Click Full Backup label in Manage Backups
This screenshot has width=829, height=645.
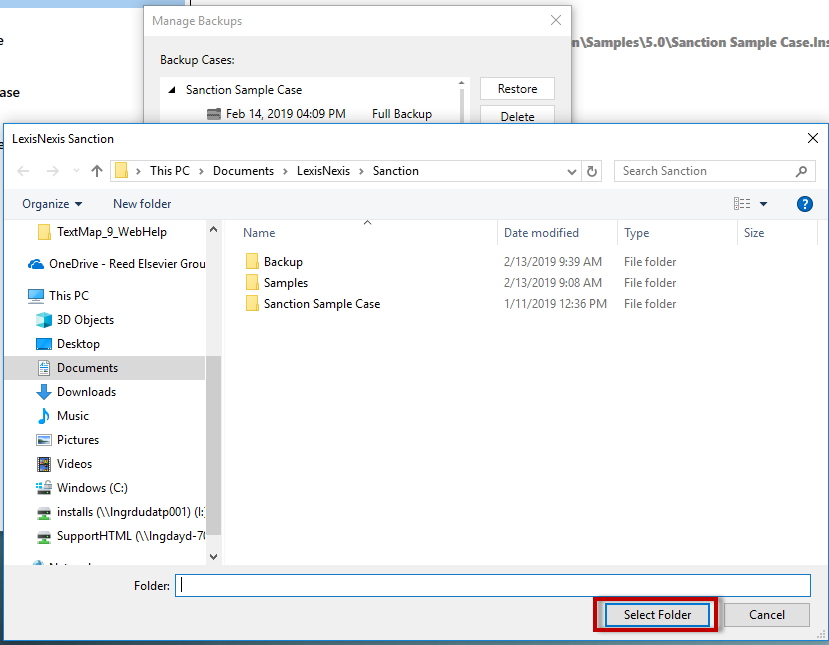[x=402, y=114]
